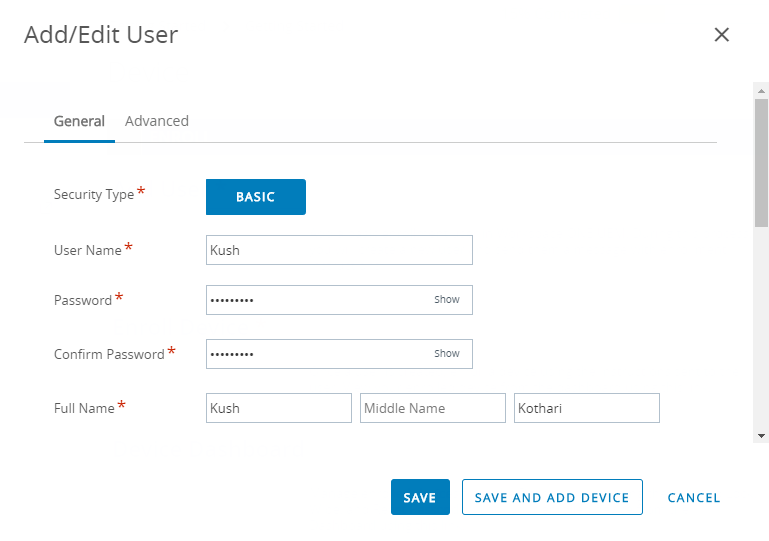Viewport: 769px width, 541px height.
Task: Cancel editing the user
Action: pos(693,498)
